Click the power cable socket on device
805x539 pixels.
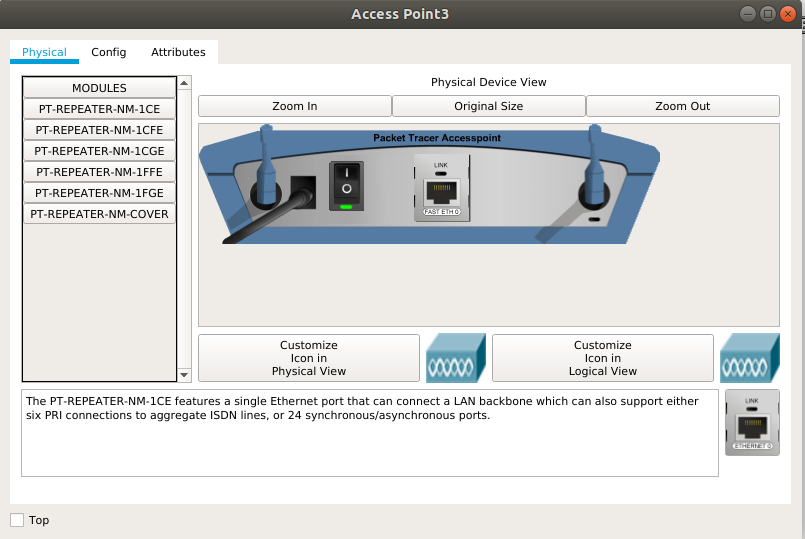[x=303, y=190]
